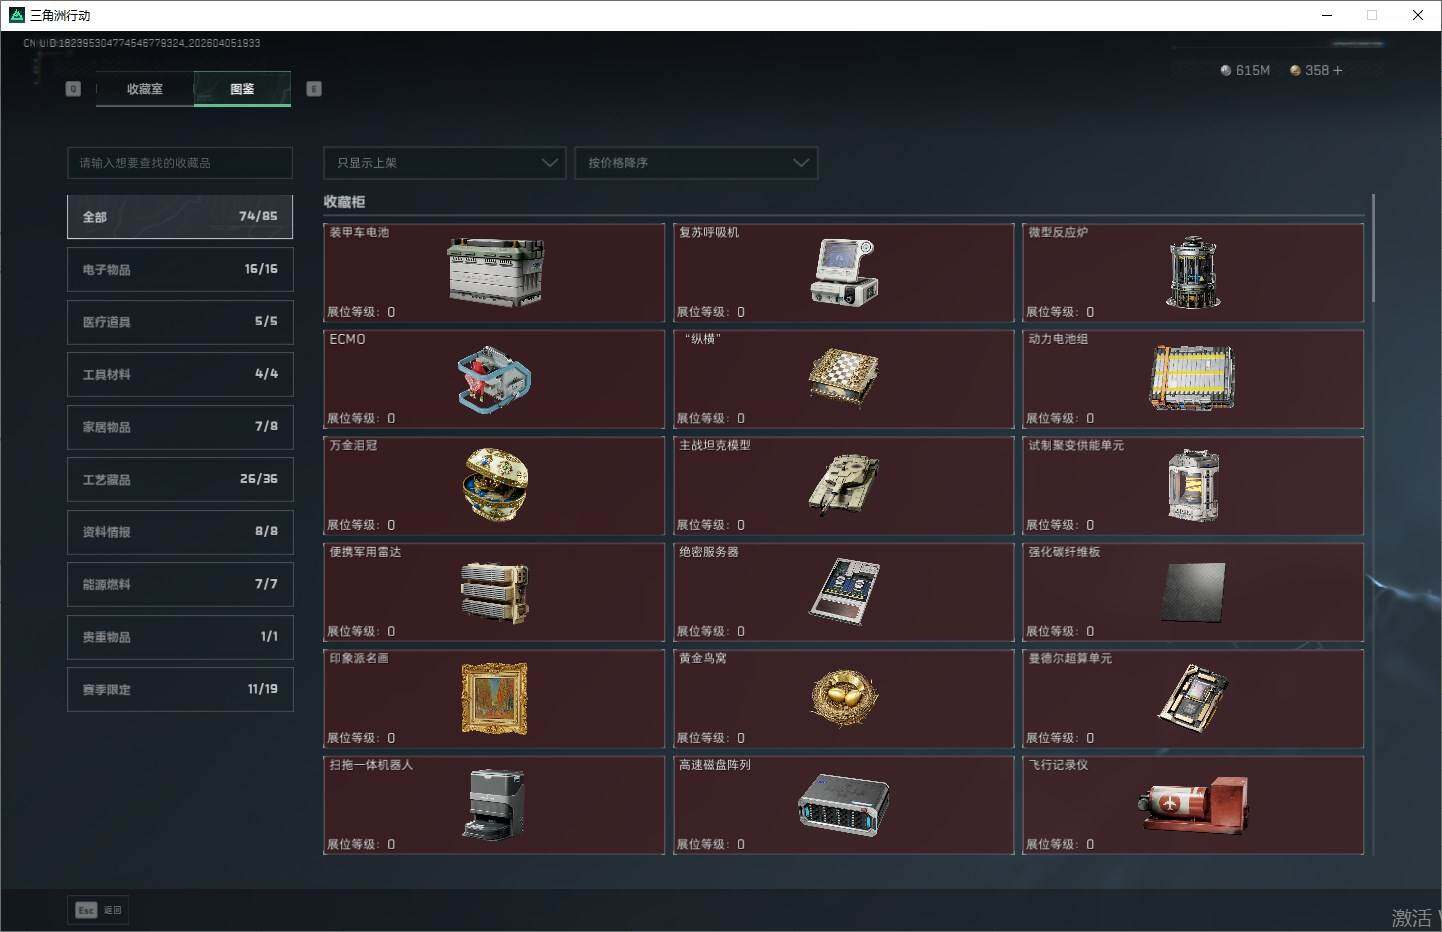The width and height of the screenshot is (1442, 932).
Task: Switch to the 图鉴 tab
Action: [x=242, y=89]
